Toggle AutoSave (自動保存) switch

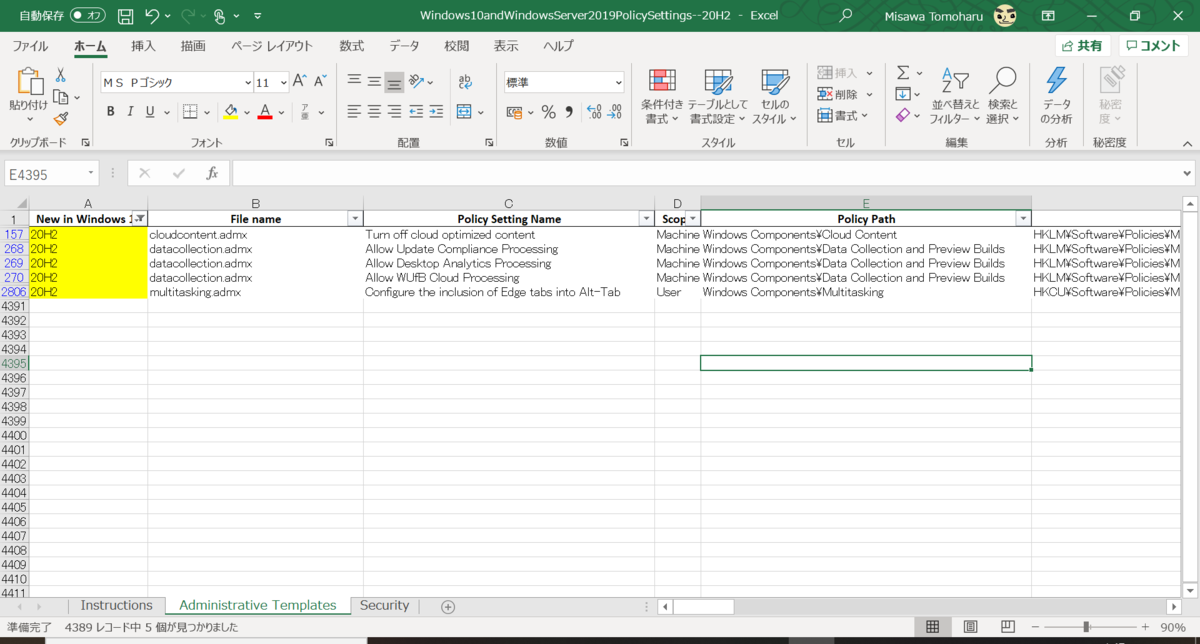[88, 16]
